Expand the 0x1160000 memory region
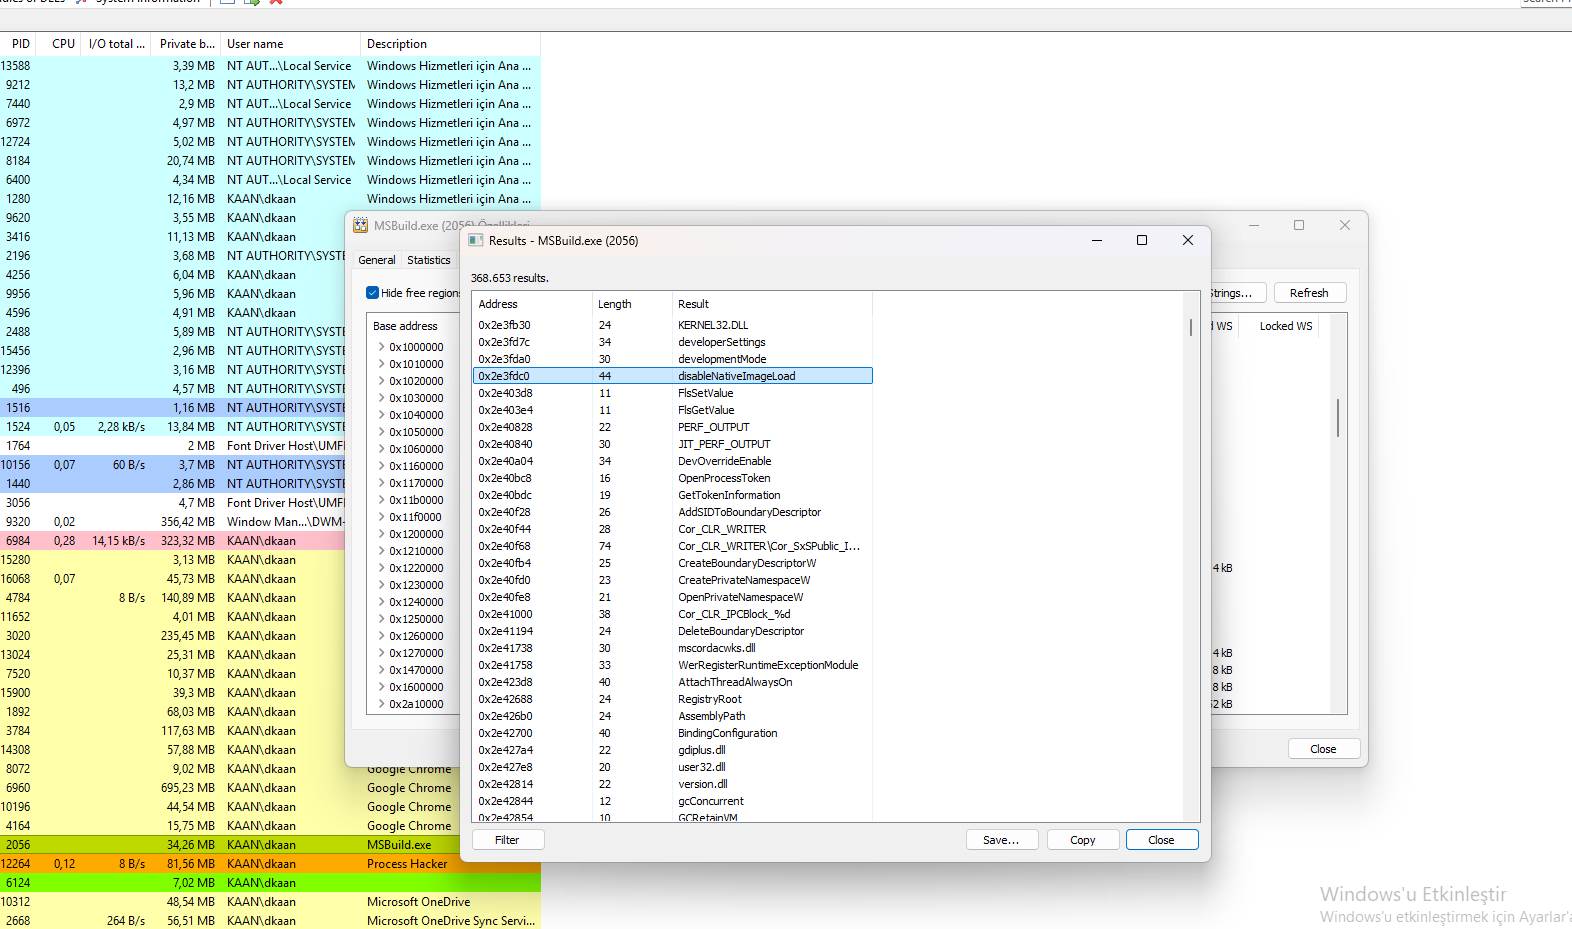The height and width of the screenshot is (929, 1572). tap(381, 466)
